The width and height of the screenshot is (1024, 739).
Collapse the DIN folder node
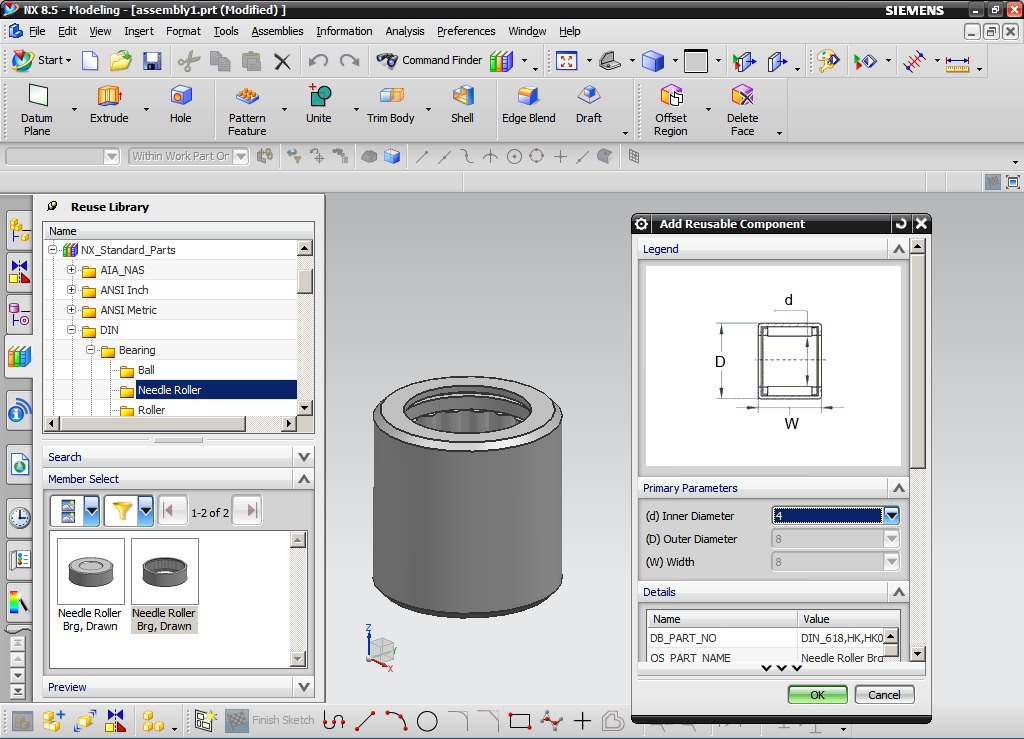pos(71,330)
